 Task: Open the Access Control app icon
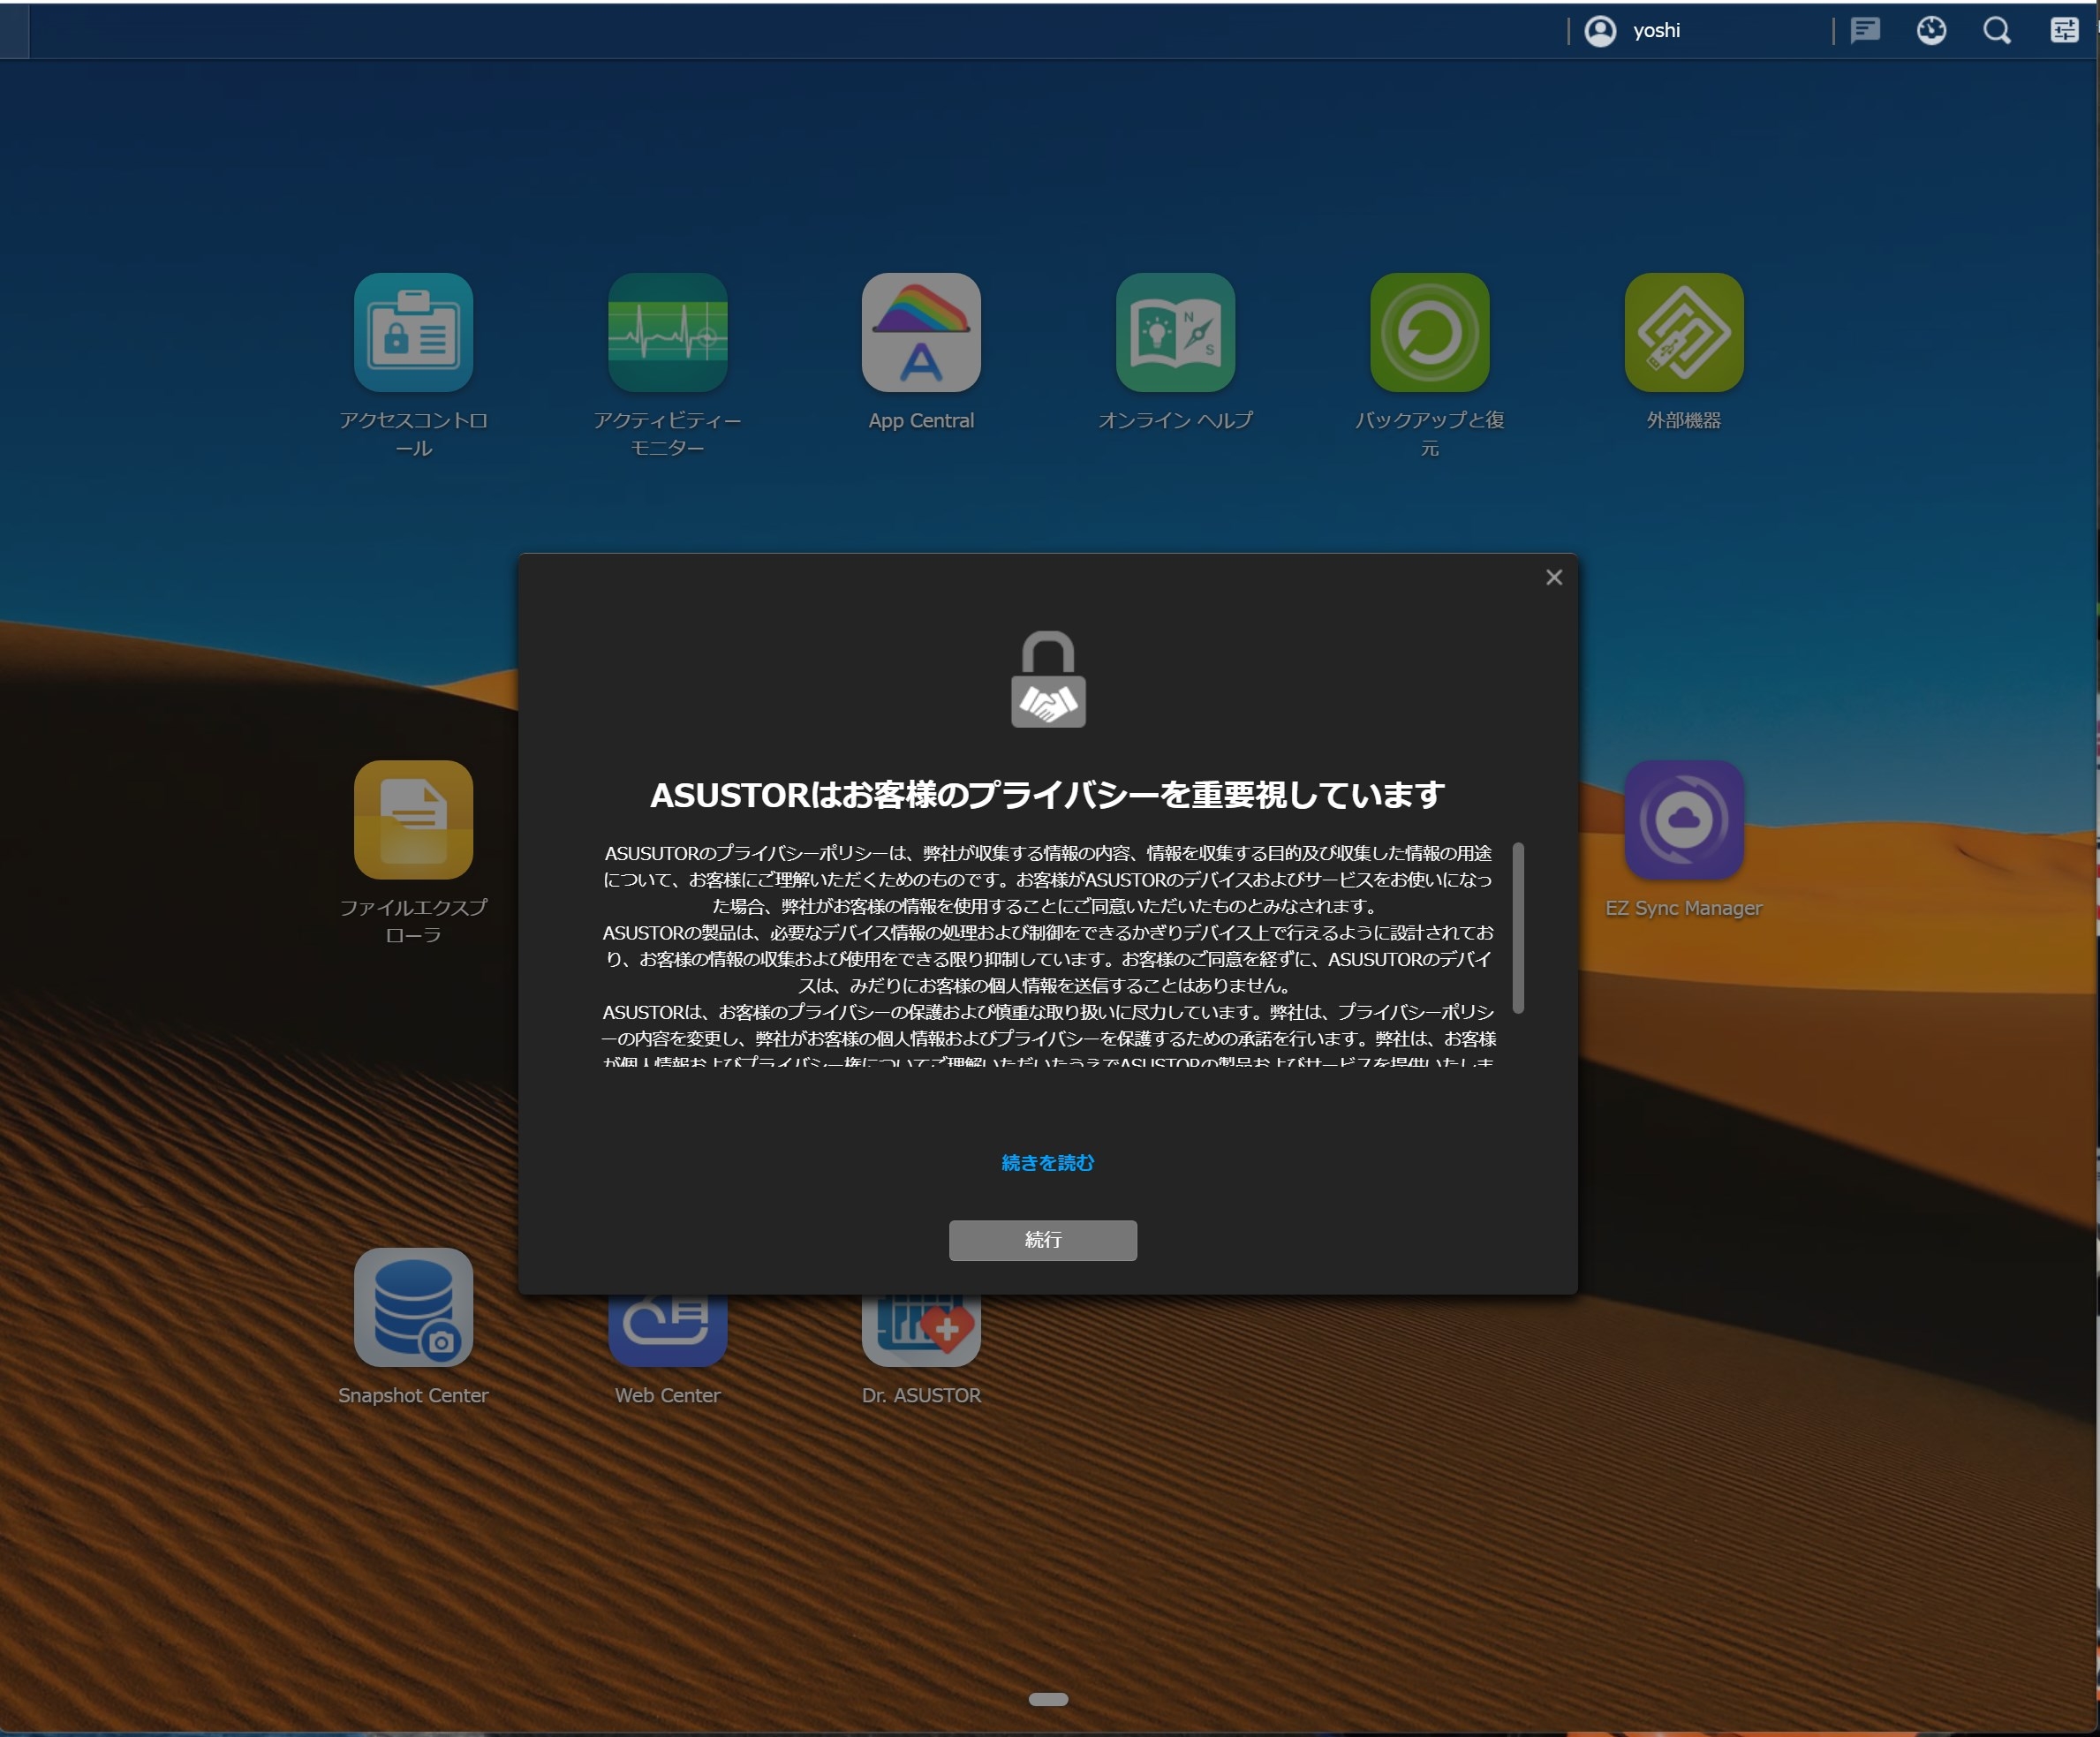(x=413, y=333)
